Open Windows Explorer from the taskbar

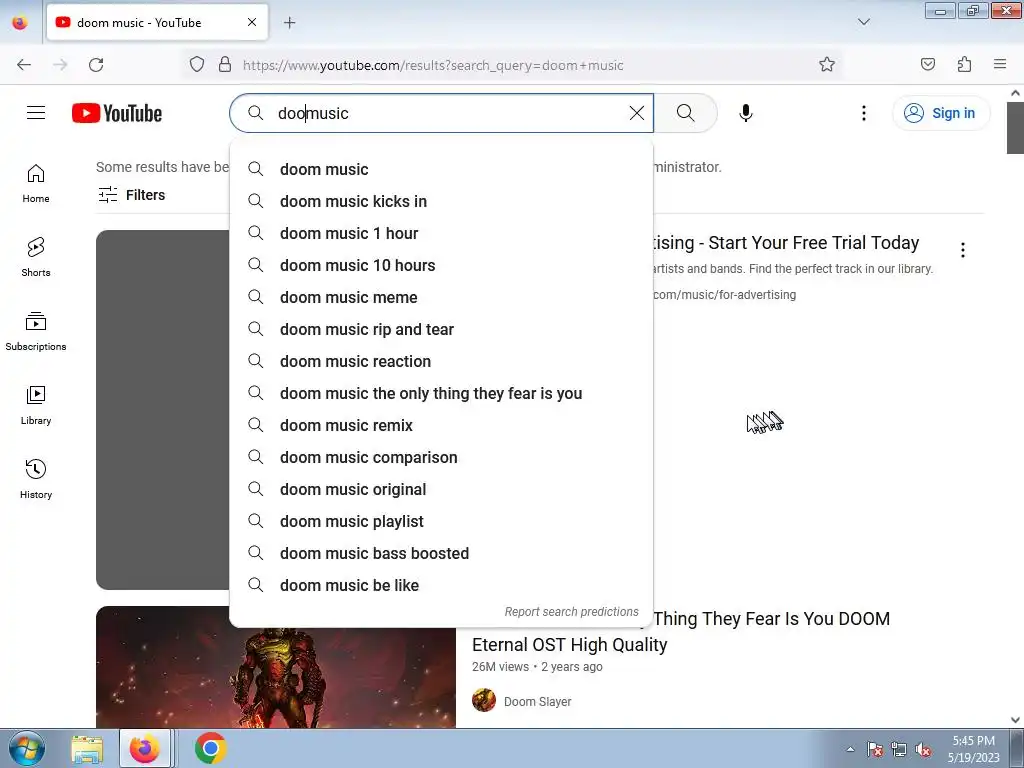click(87, 749)
